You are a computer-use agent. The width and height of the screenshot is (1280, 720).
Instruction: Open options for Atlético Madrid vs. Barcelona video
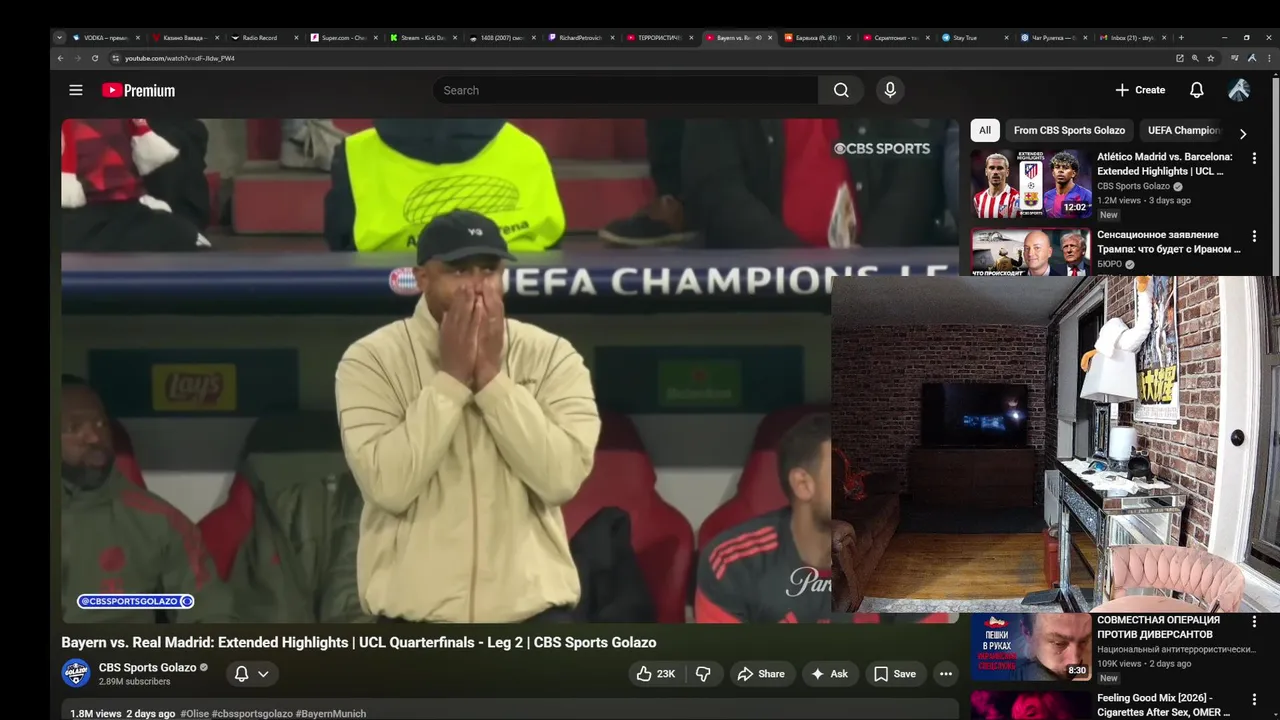pos(1254,158)
